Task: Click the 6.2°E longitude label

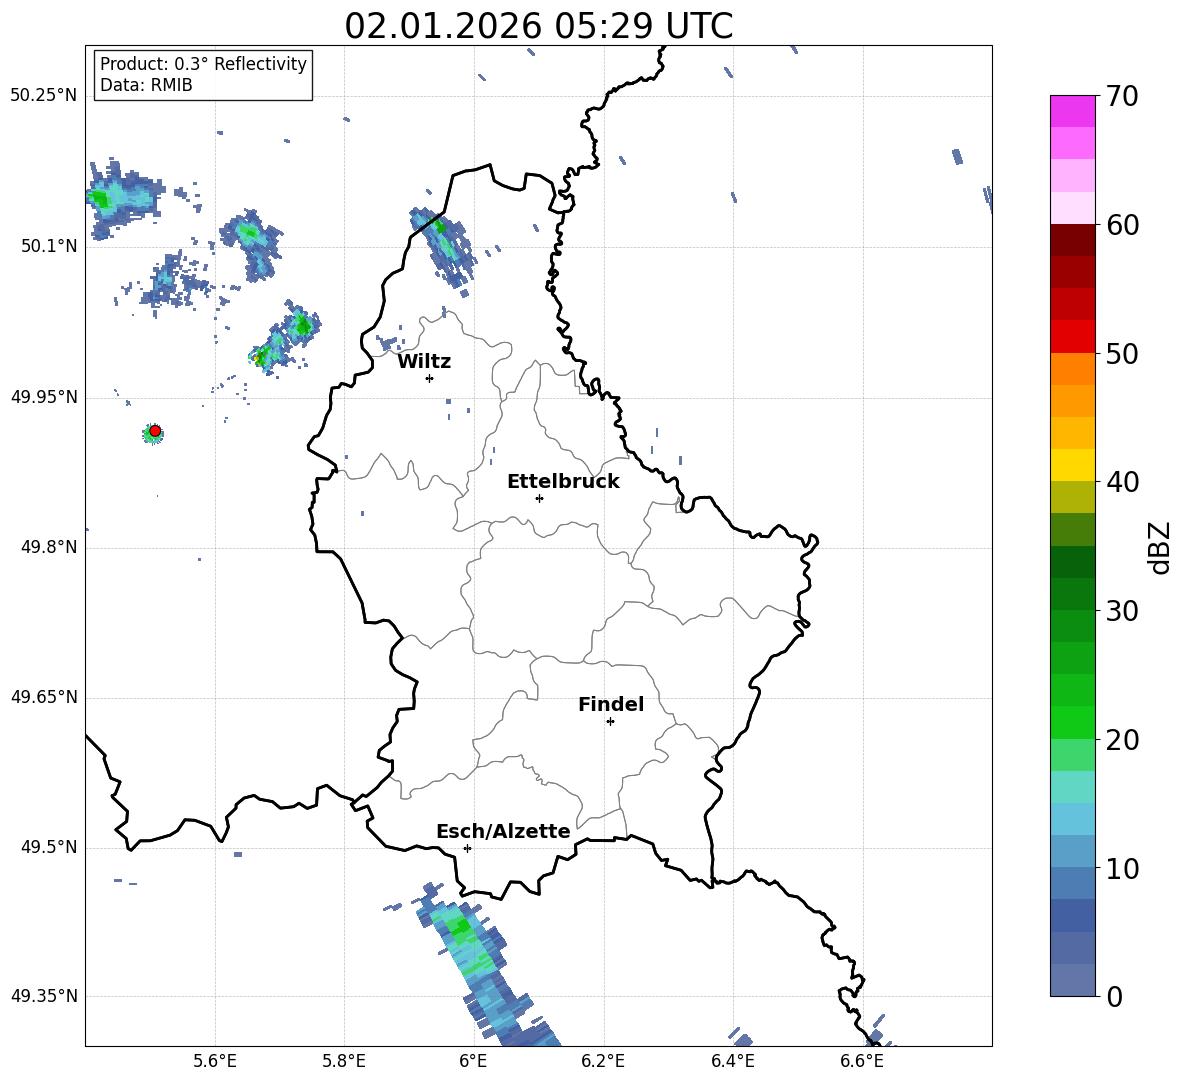Action: click(603, 1061)
